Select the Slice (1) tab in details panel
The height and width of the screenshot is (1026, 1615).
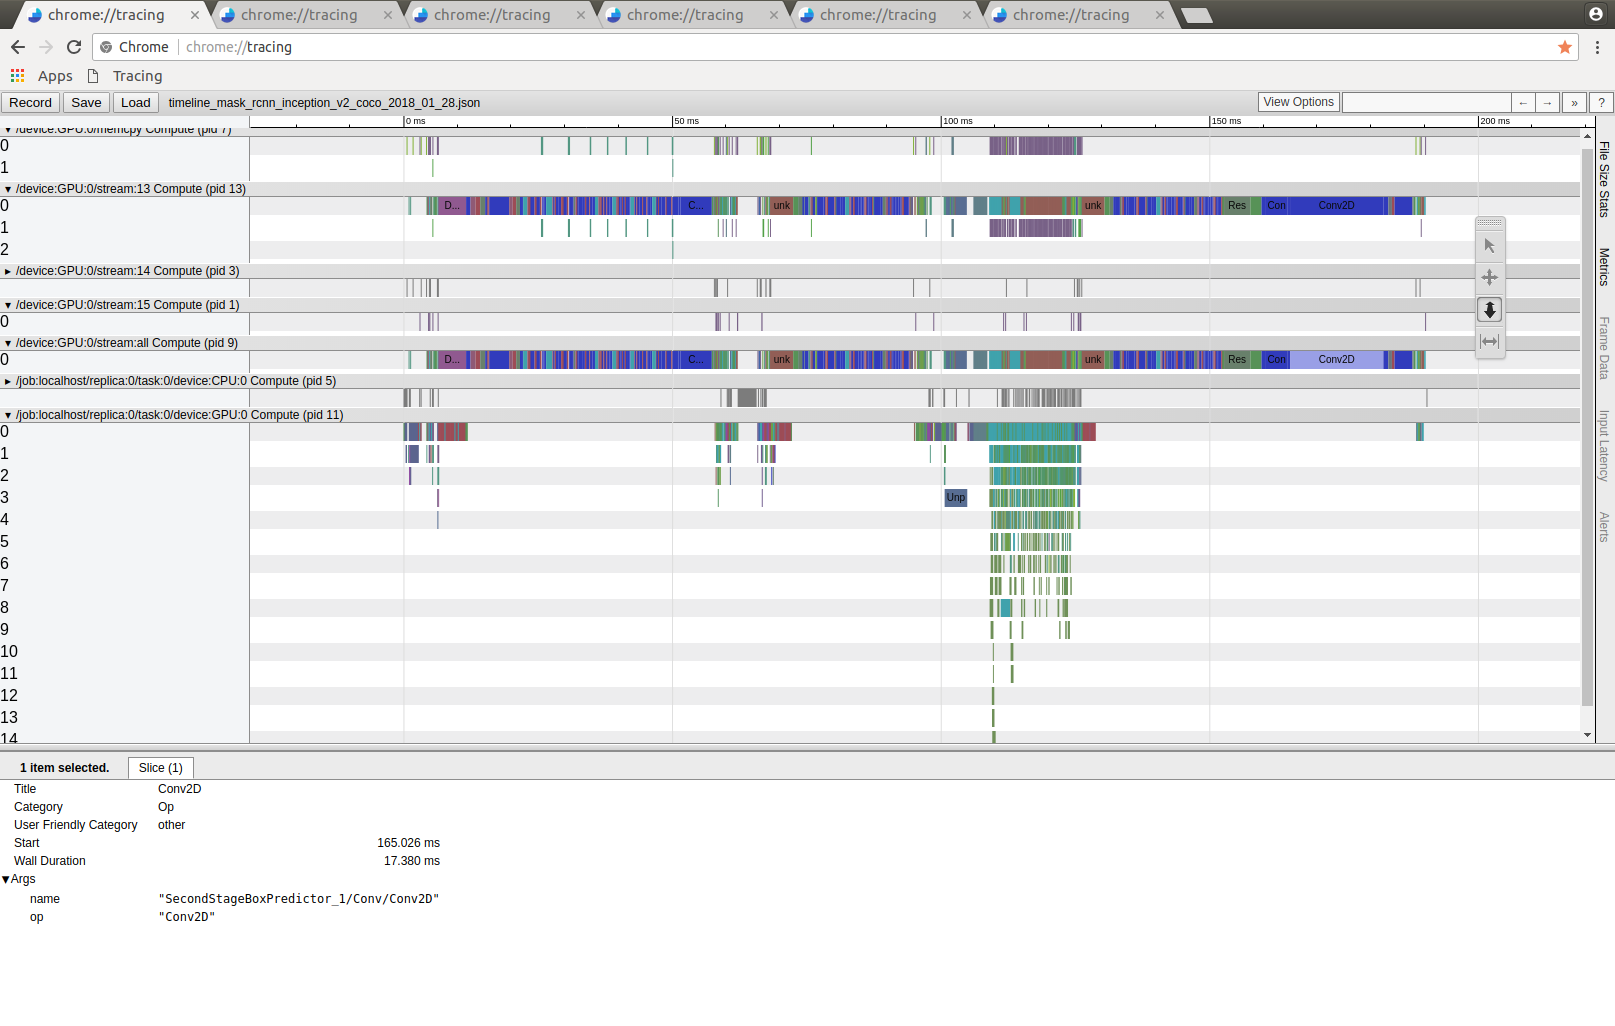pyautogui.click(x=160, y=767)
